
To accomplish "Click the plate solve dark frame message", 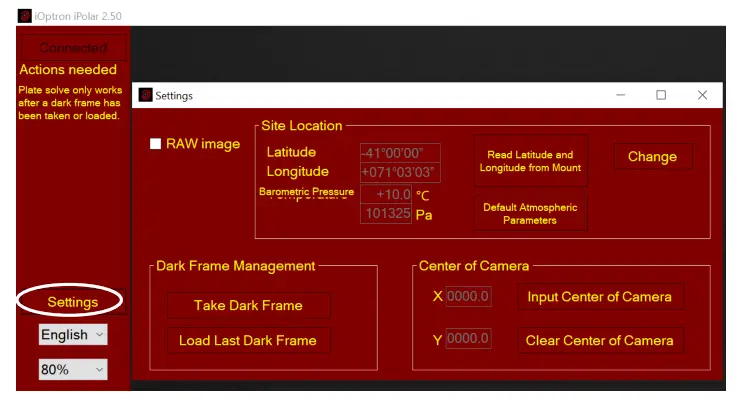I will 70,103.
